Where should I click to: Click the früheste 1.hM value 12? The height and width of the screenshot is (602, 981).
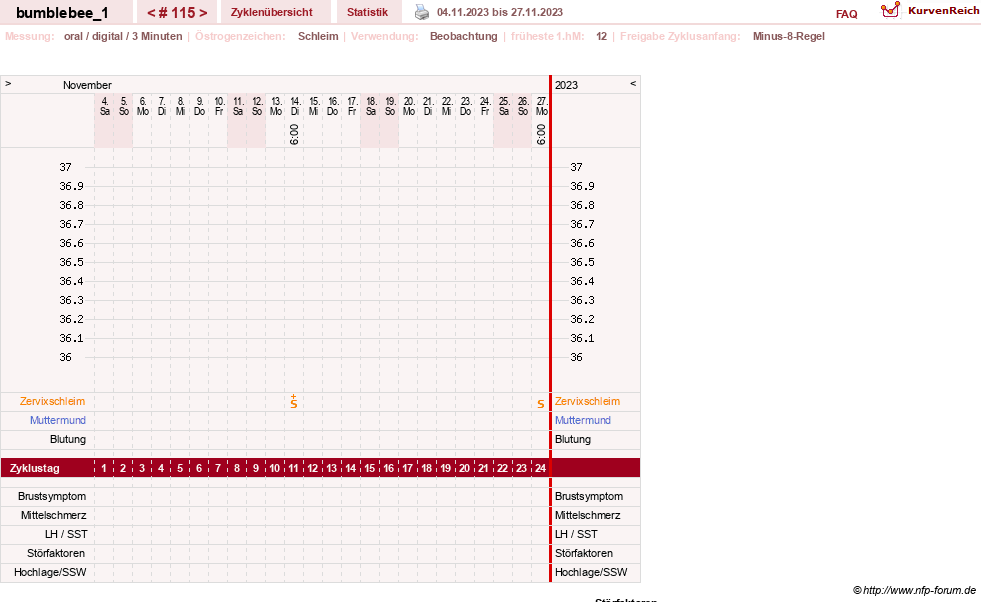pos(601,36)
